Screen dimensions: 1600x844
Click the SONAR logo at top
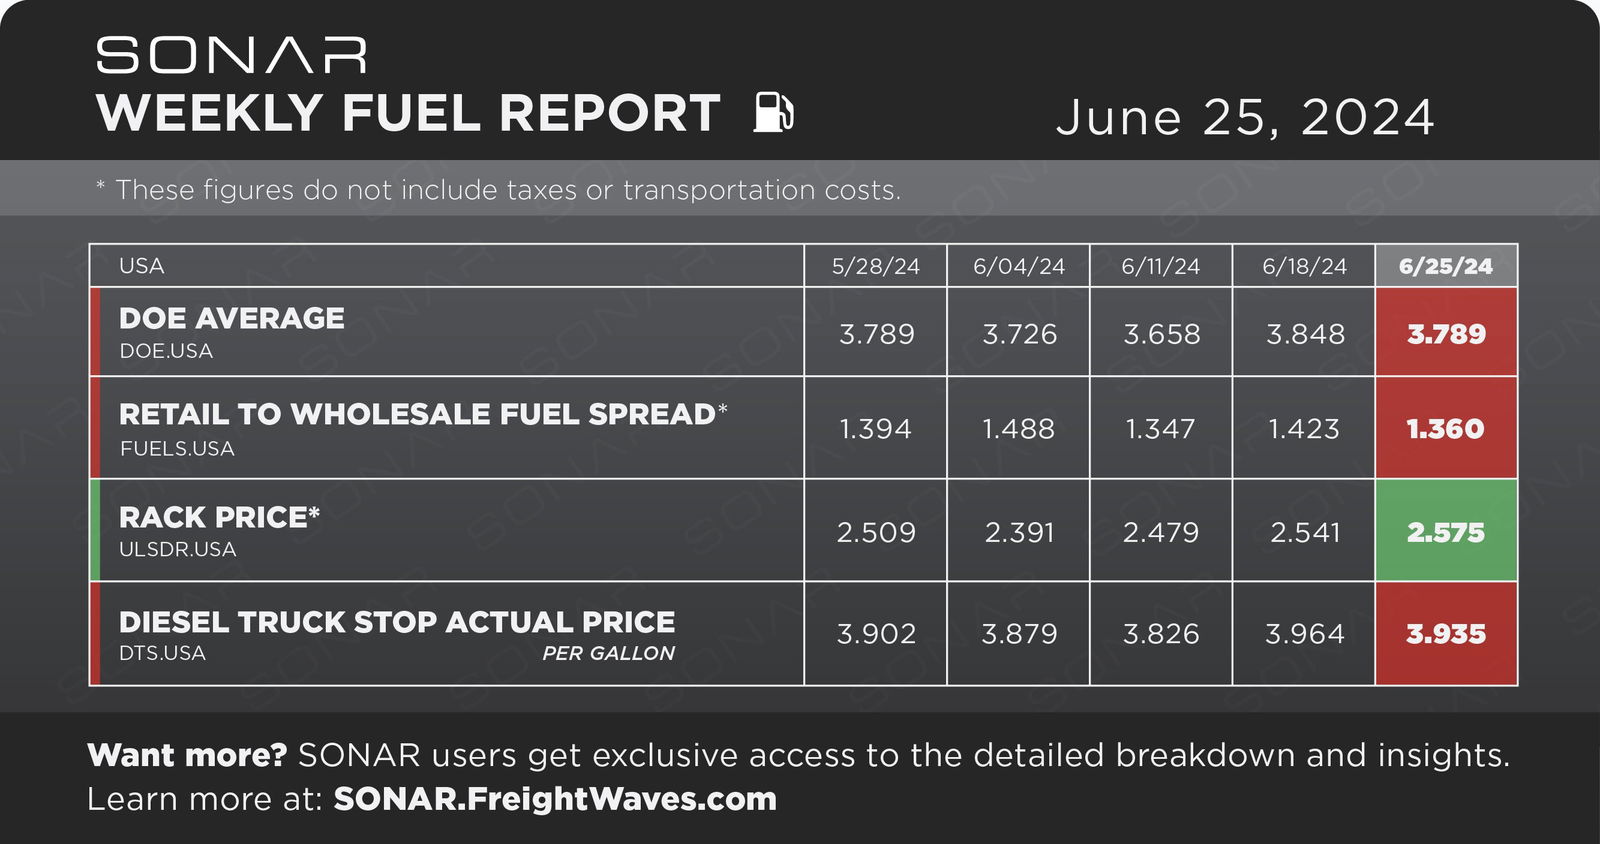(232, 55)
